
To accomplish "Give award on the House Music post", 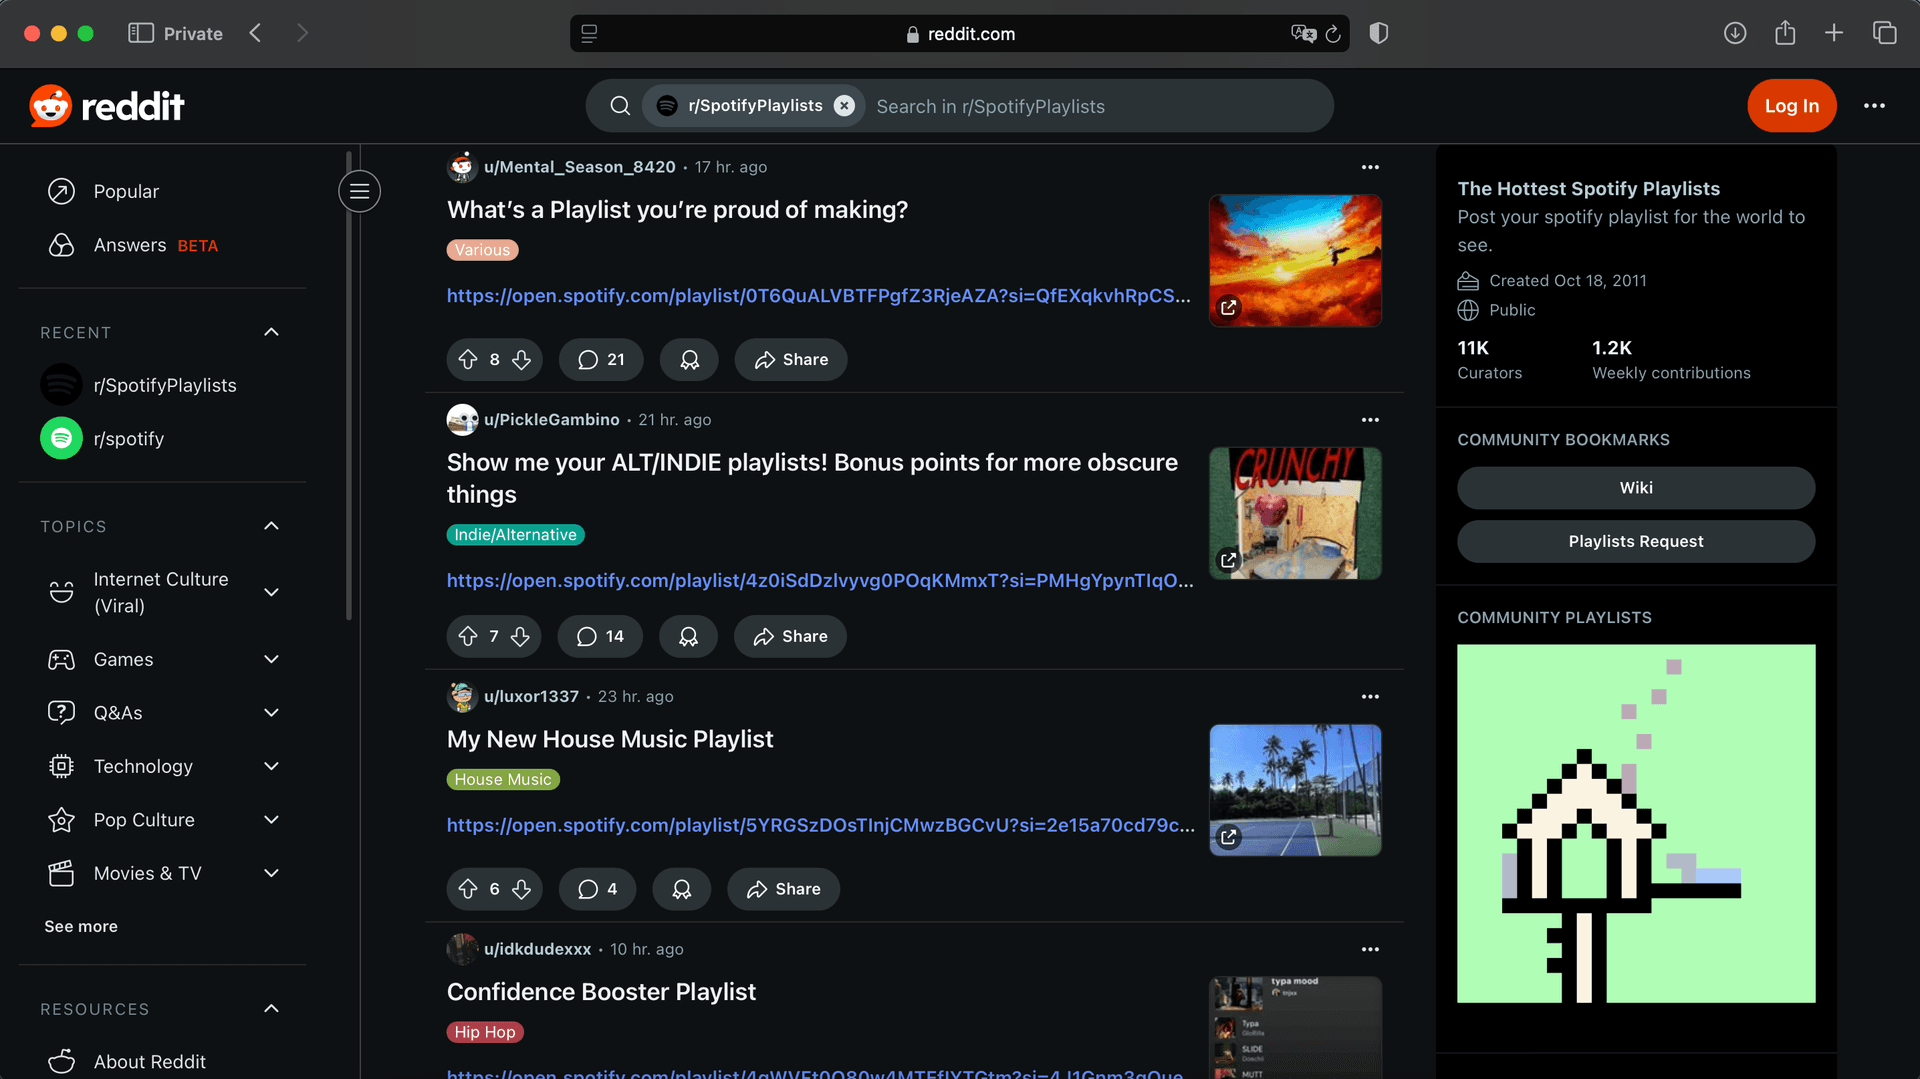I will click(681, 889).
